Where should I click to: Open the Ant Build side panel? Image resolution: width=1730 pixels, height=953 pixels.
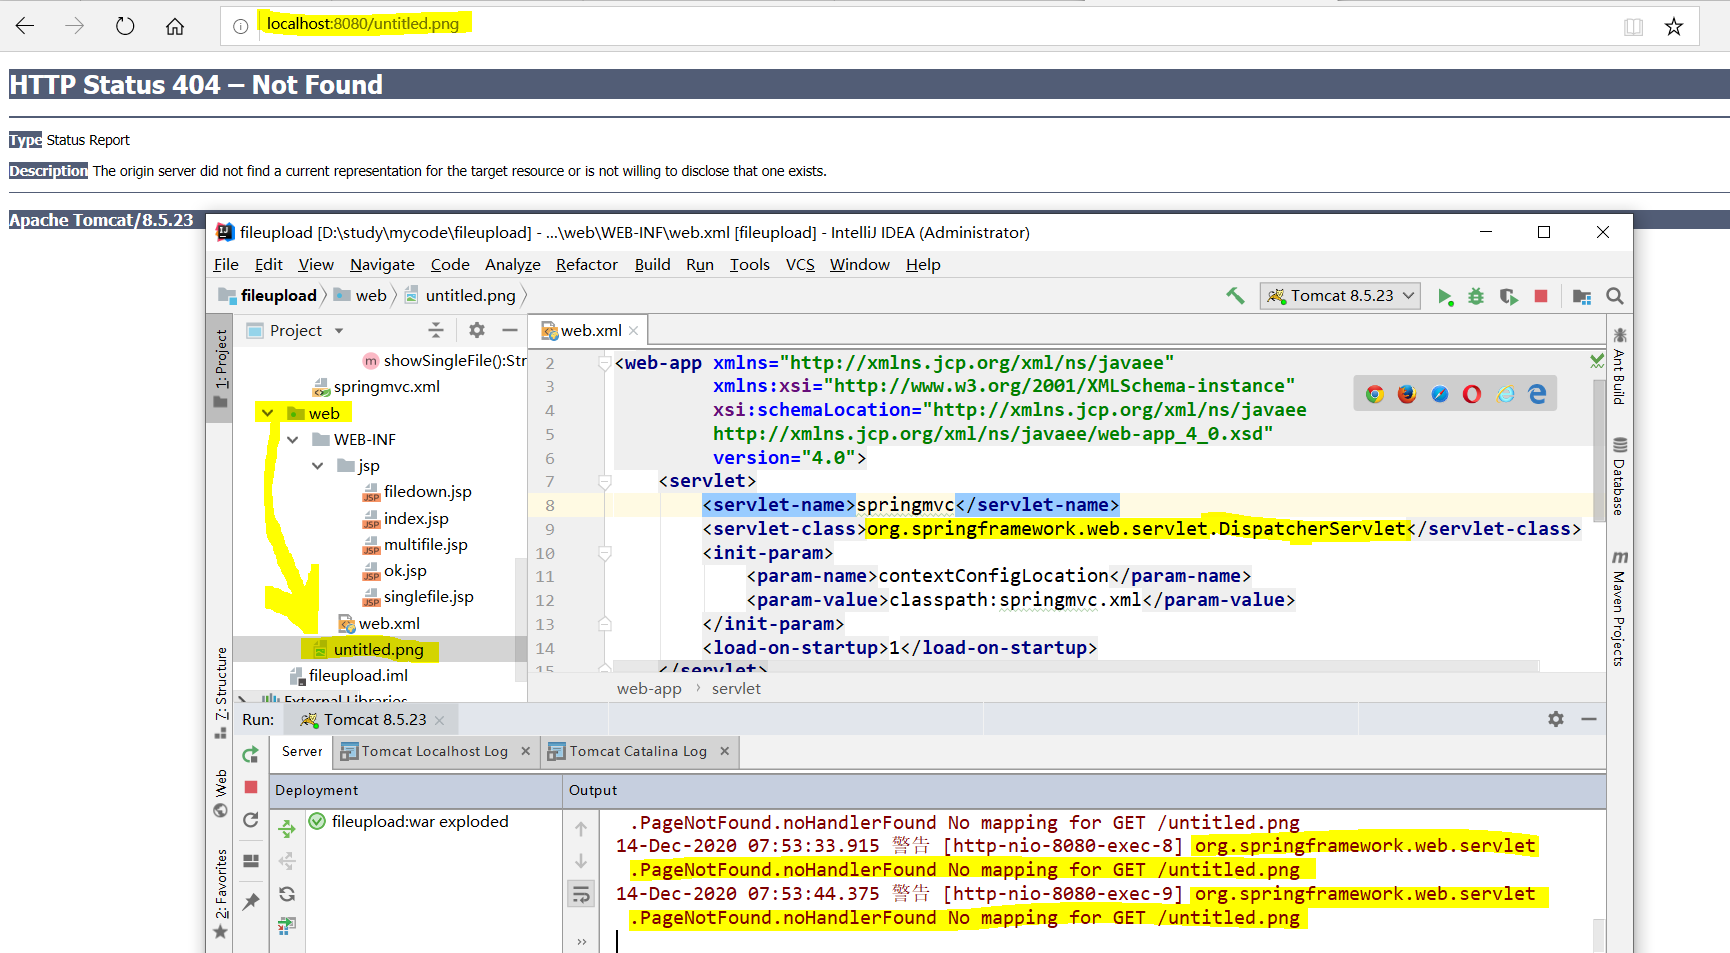(1619, 366)
